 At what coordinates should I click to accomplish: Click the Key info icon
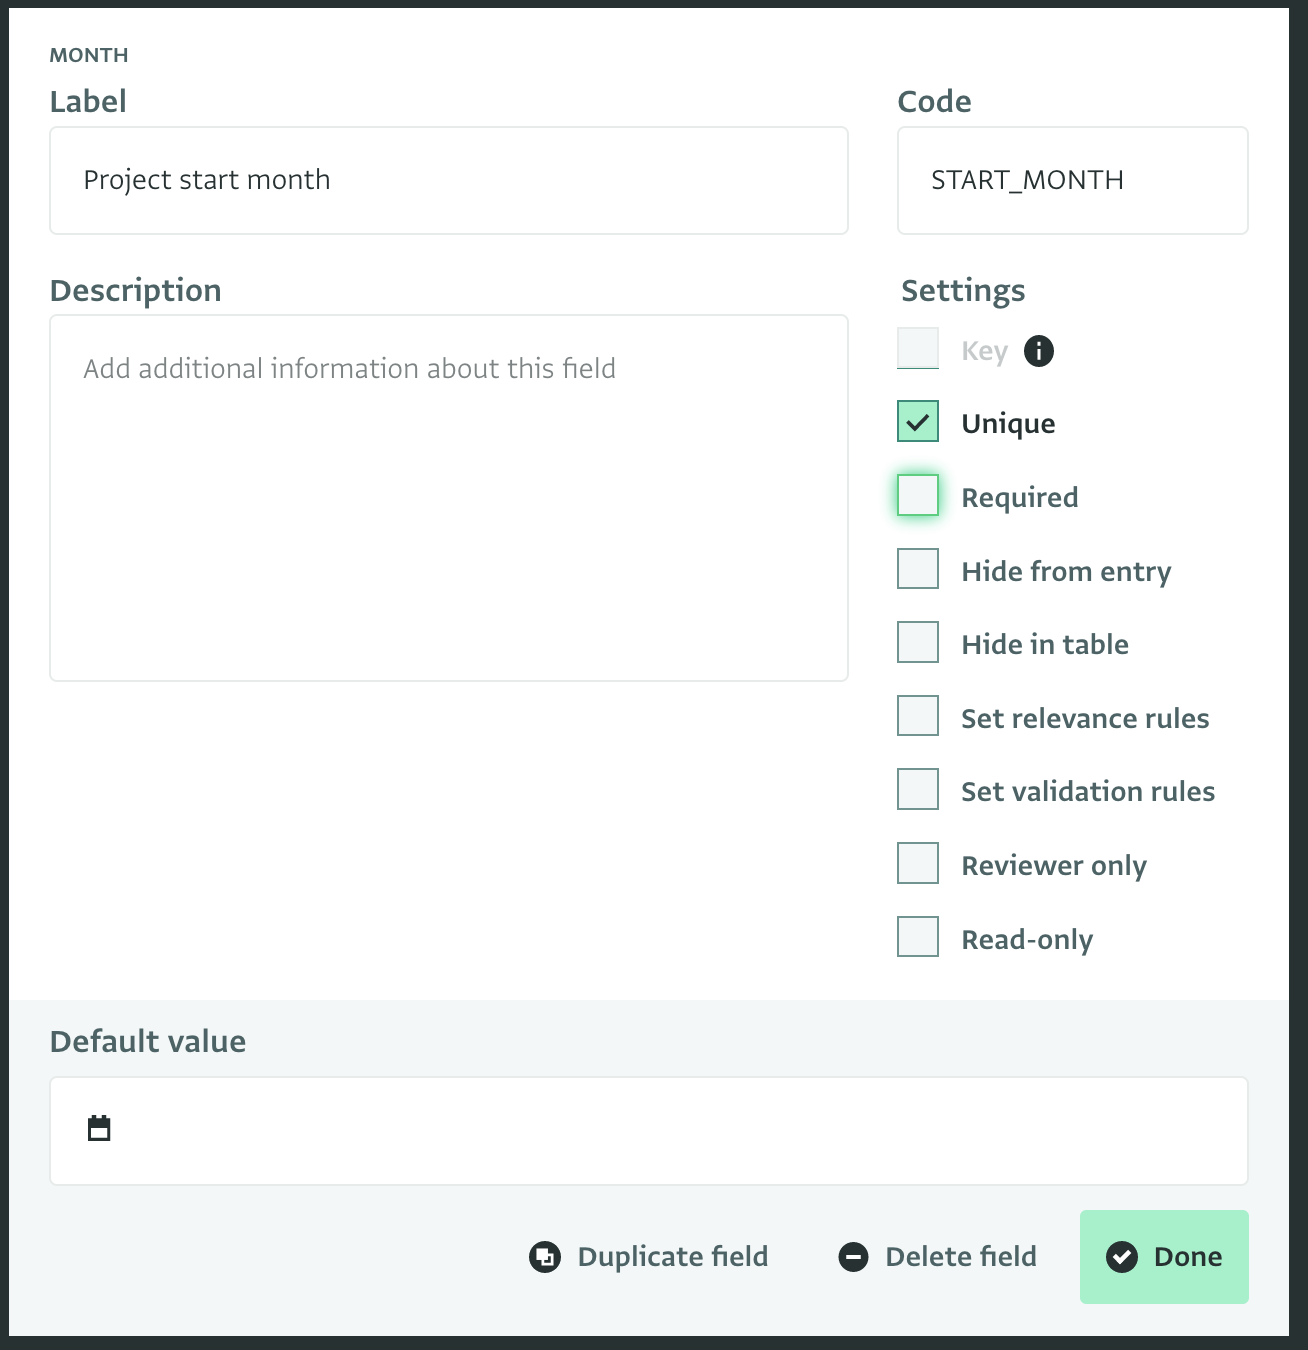[1039, 351]
